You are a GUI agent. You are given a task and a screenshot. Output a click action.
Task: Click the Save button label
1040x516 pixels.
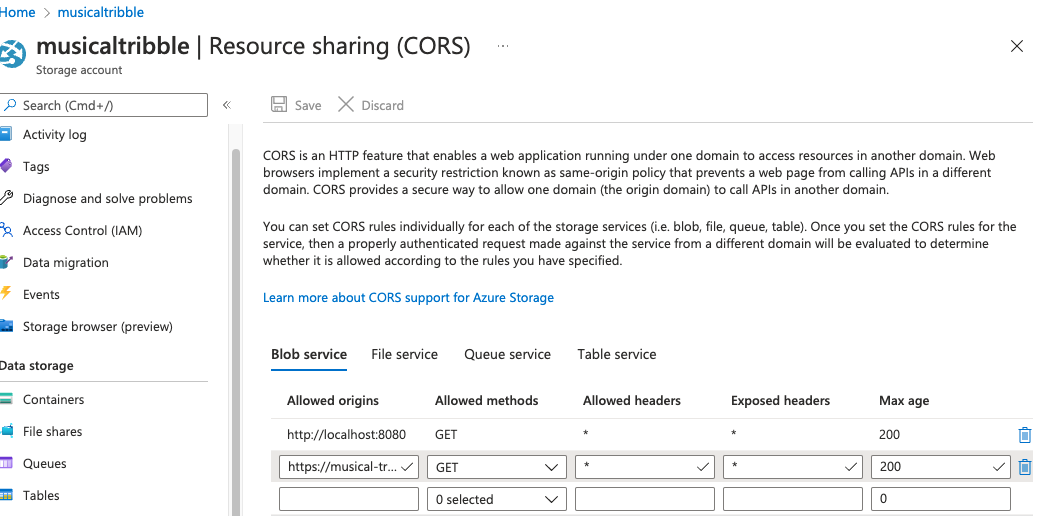pos(308,105)
